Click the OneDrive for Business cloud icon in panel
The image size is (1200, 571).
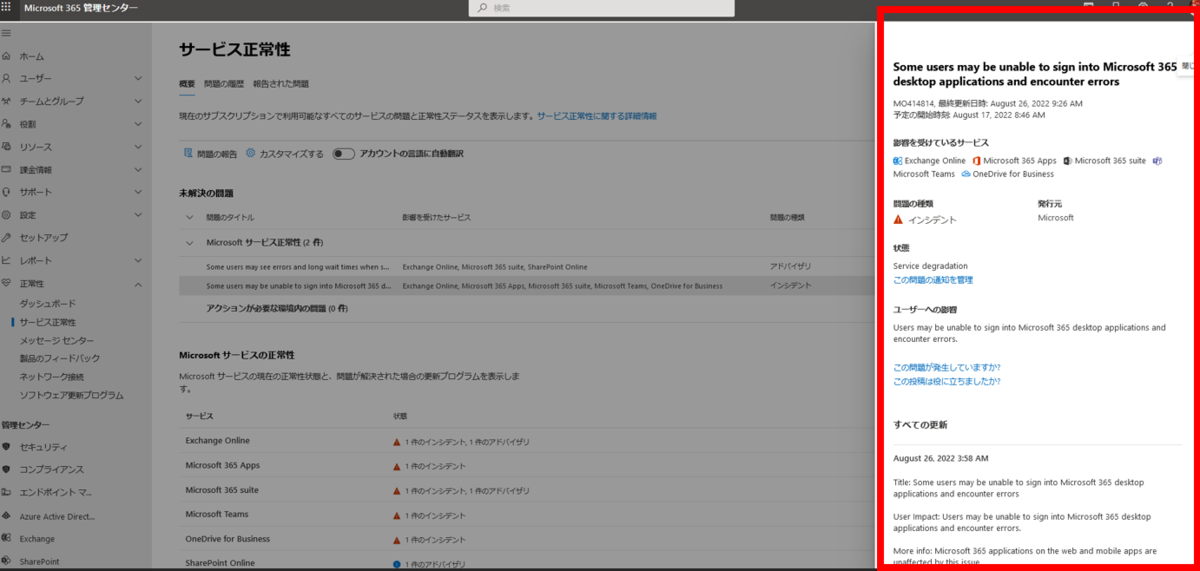point(966,174)
